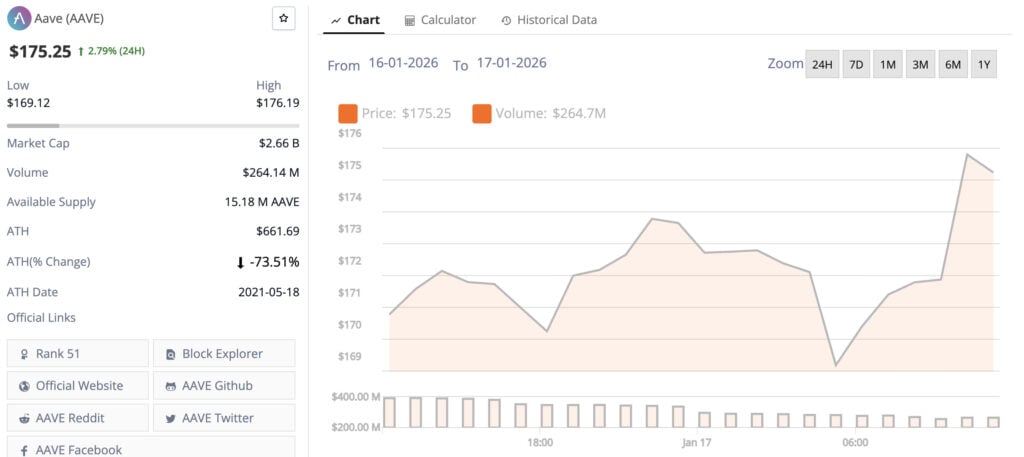Set zoom range to 7D
Image resolution: width=1024 pixels, height=457 pixels.
coord(856,65)
